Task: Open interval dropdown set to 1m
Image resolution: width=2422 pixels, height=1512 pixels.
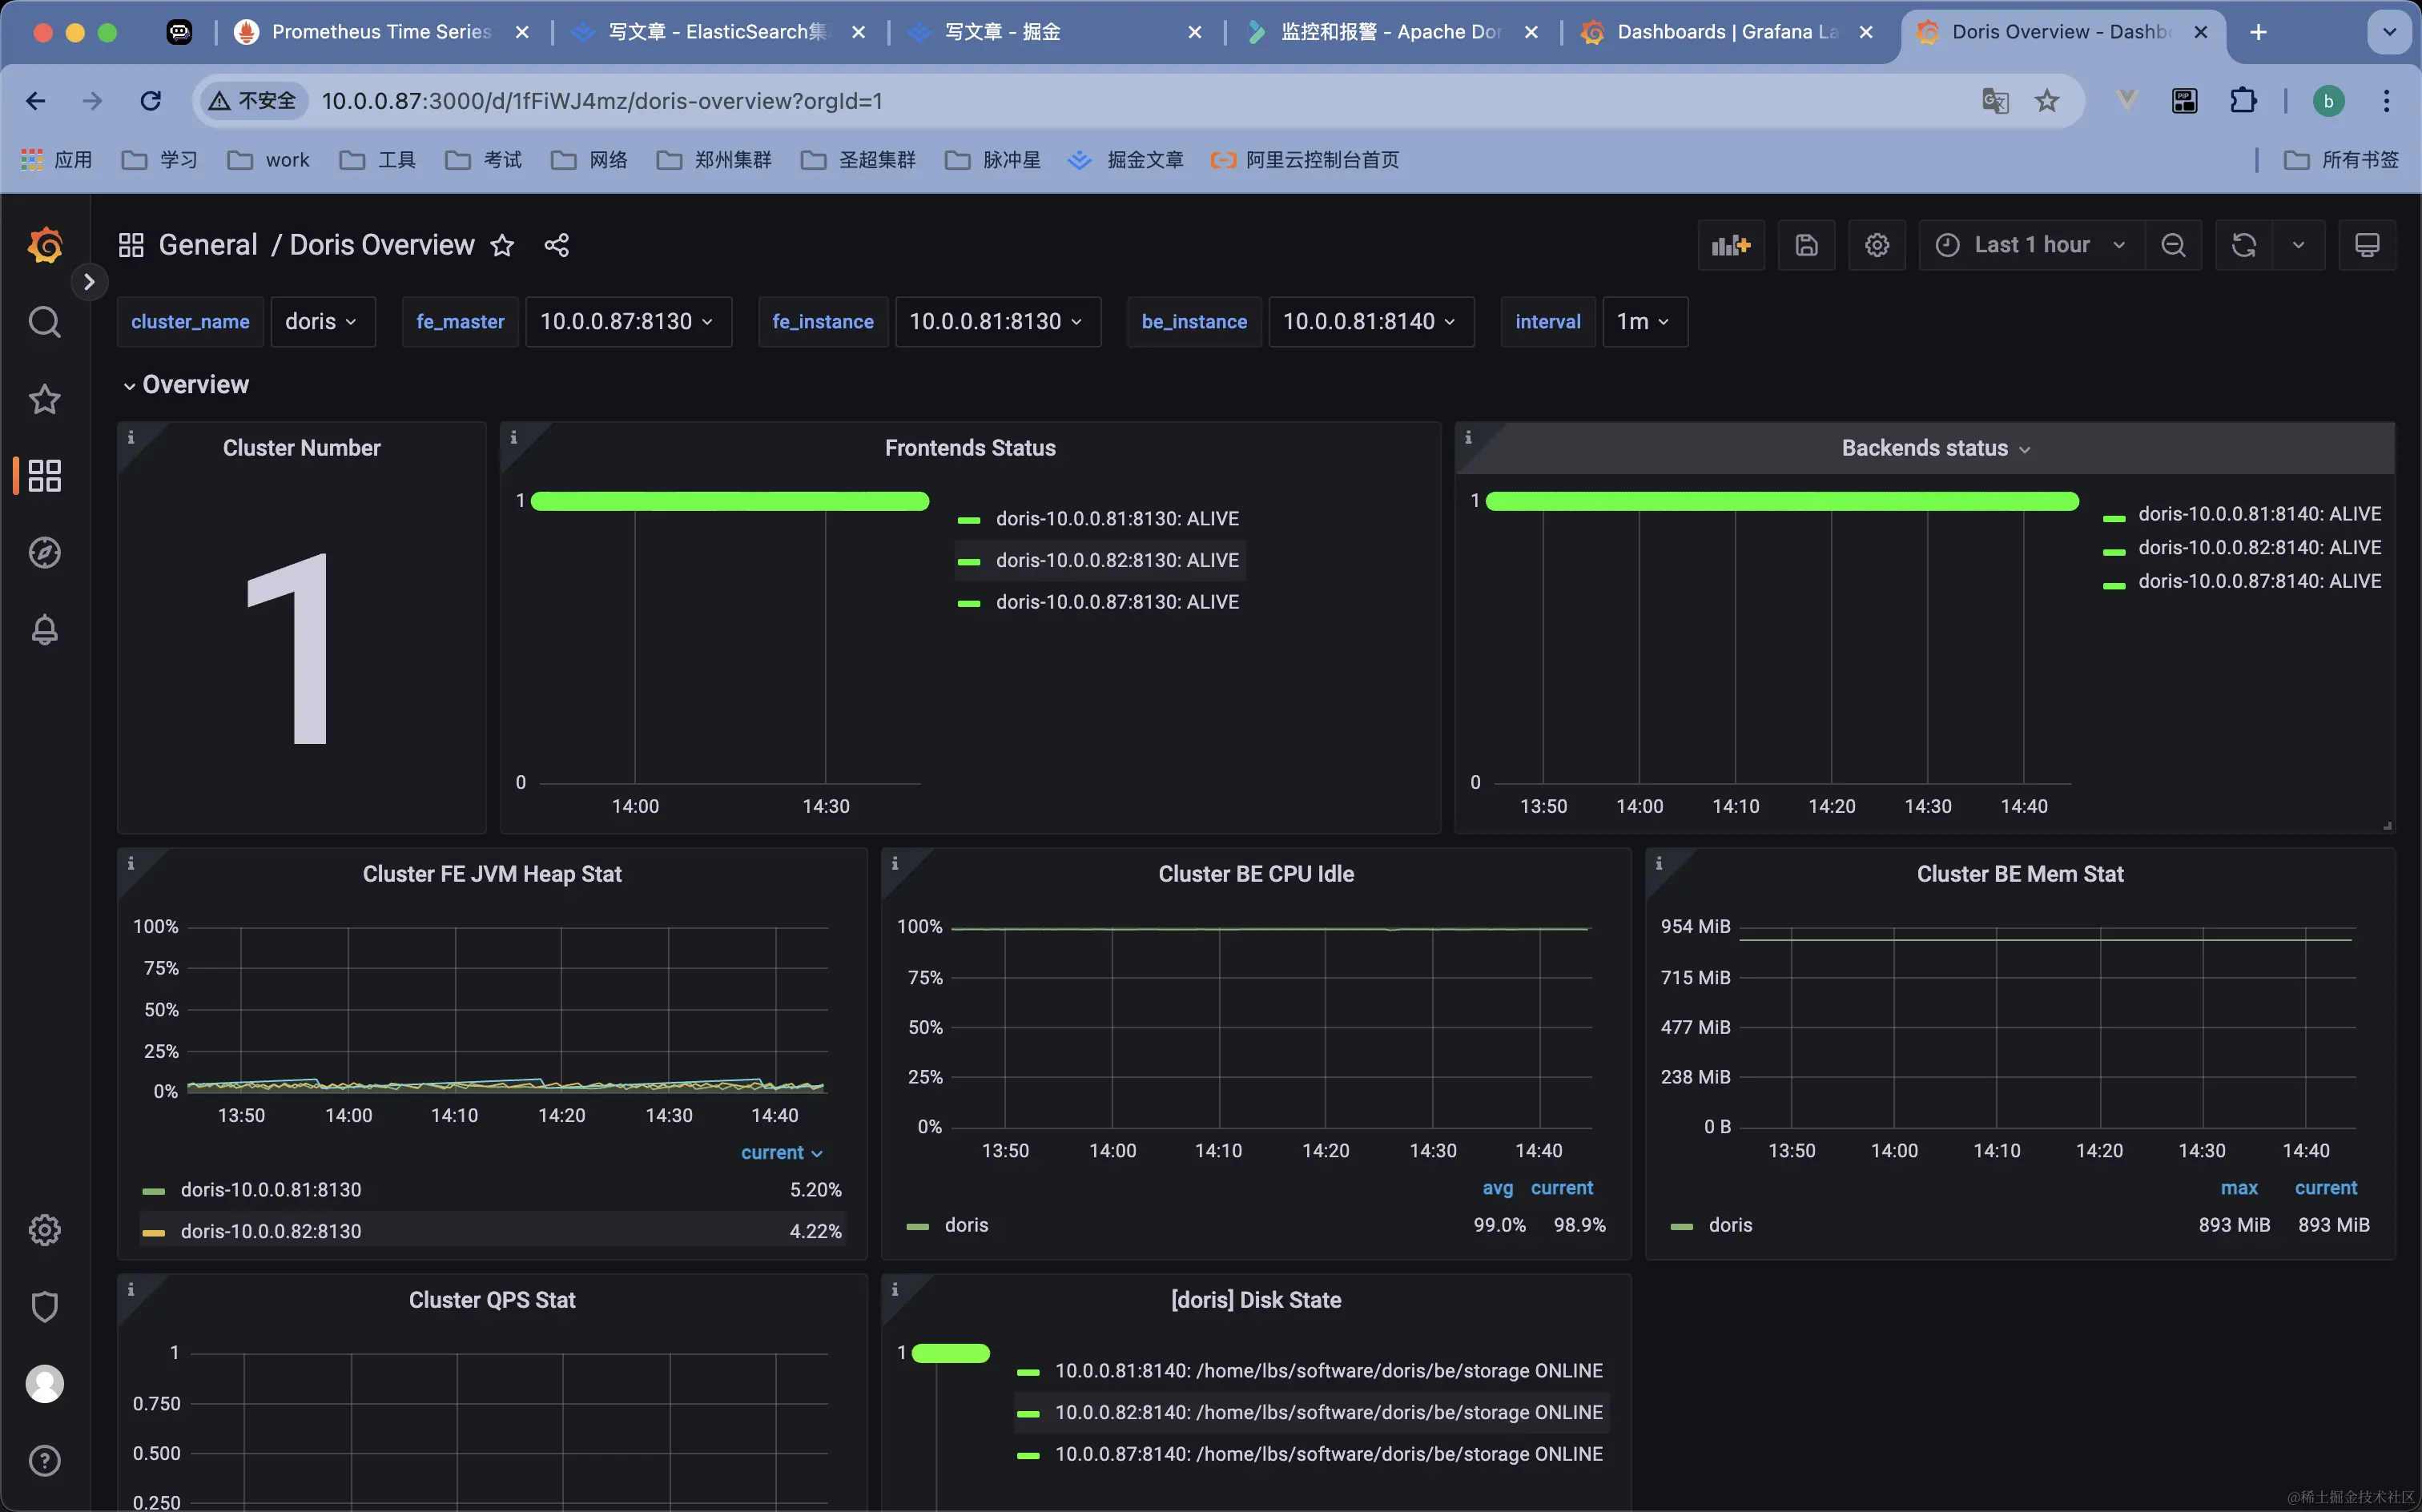Action: [1644, 322]
